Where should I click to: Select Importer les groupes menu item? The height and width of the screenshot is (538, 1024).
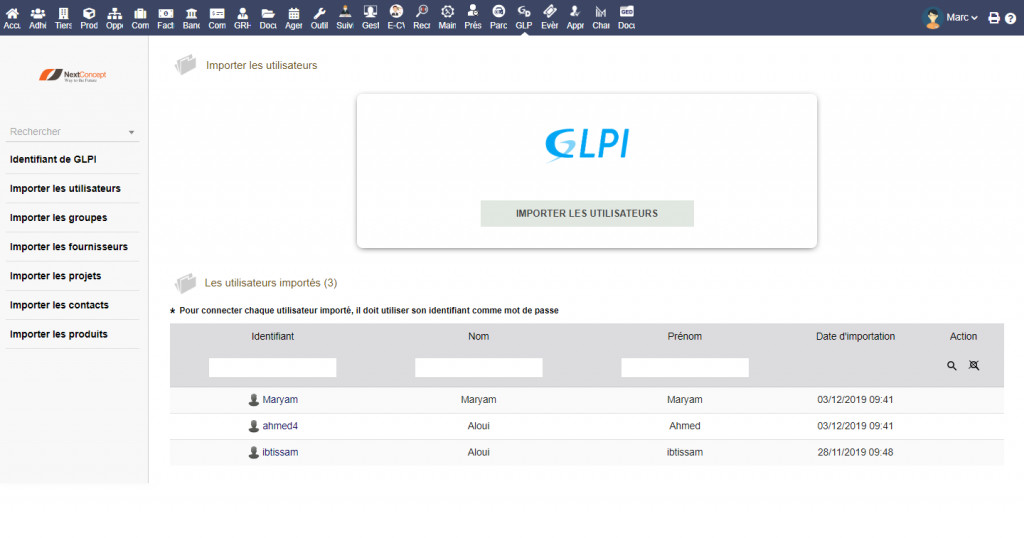tap(58, 217)
